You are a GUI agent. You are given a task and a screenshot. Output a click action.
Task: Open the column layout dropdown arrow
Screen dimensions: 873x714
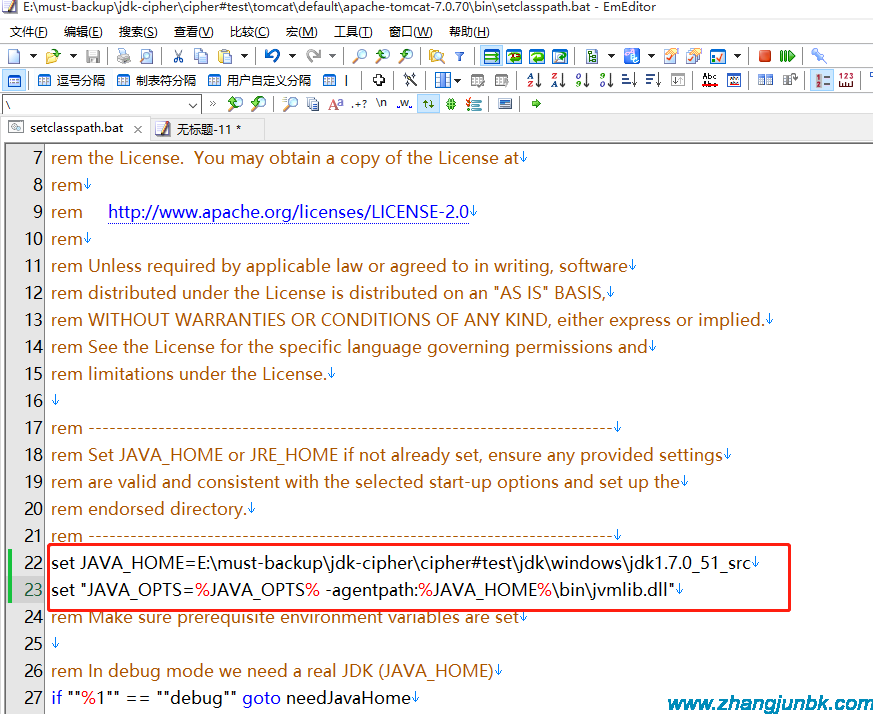pyautogui.click(x=458, y=81)
